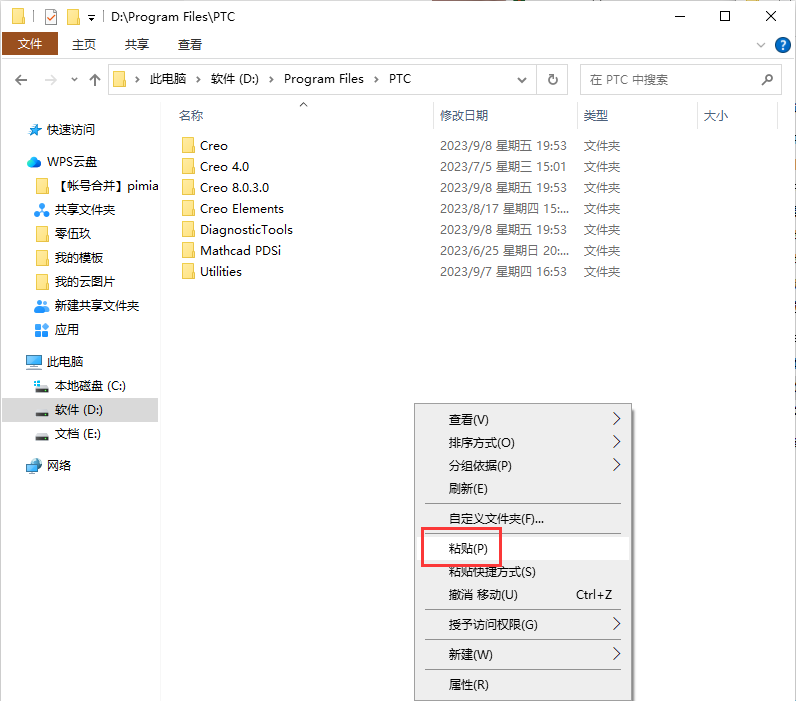Click PTC in the address breadcrumb
796x701 pixels.
click(400, 79)
